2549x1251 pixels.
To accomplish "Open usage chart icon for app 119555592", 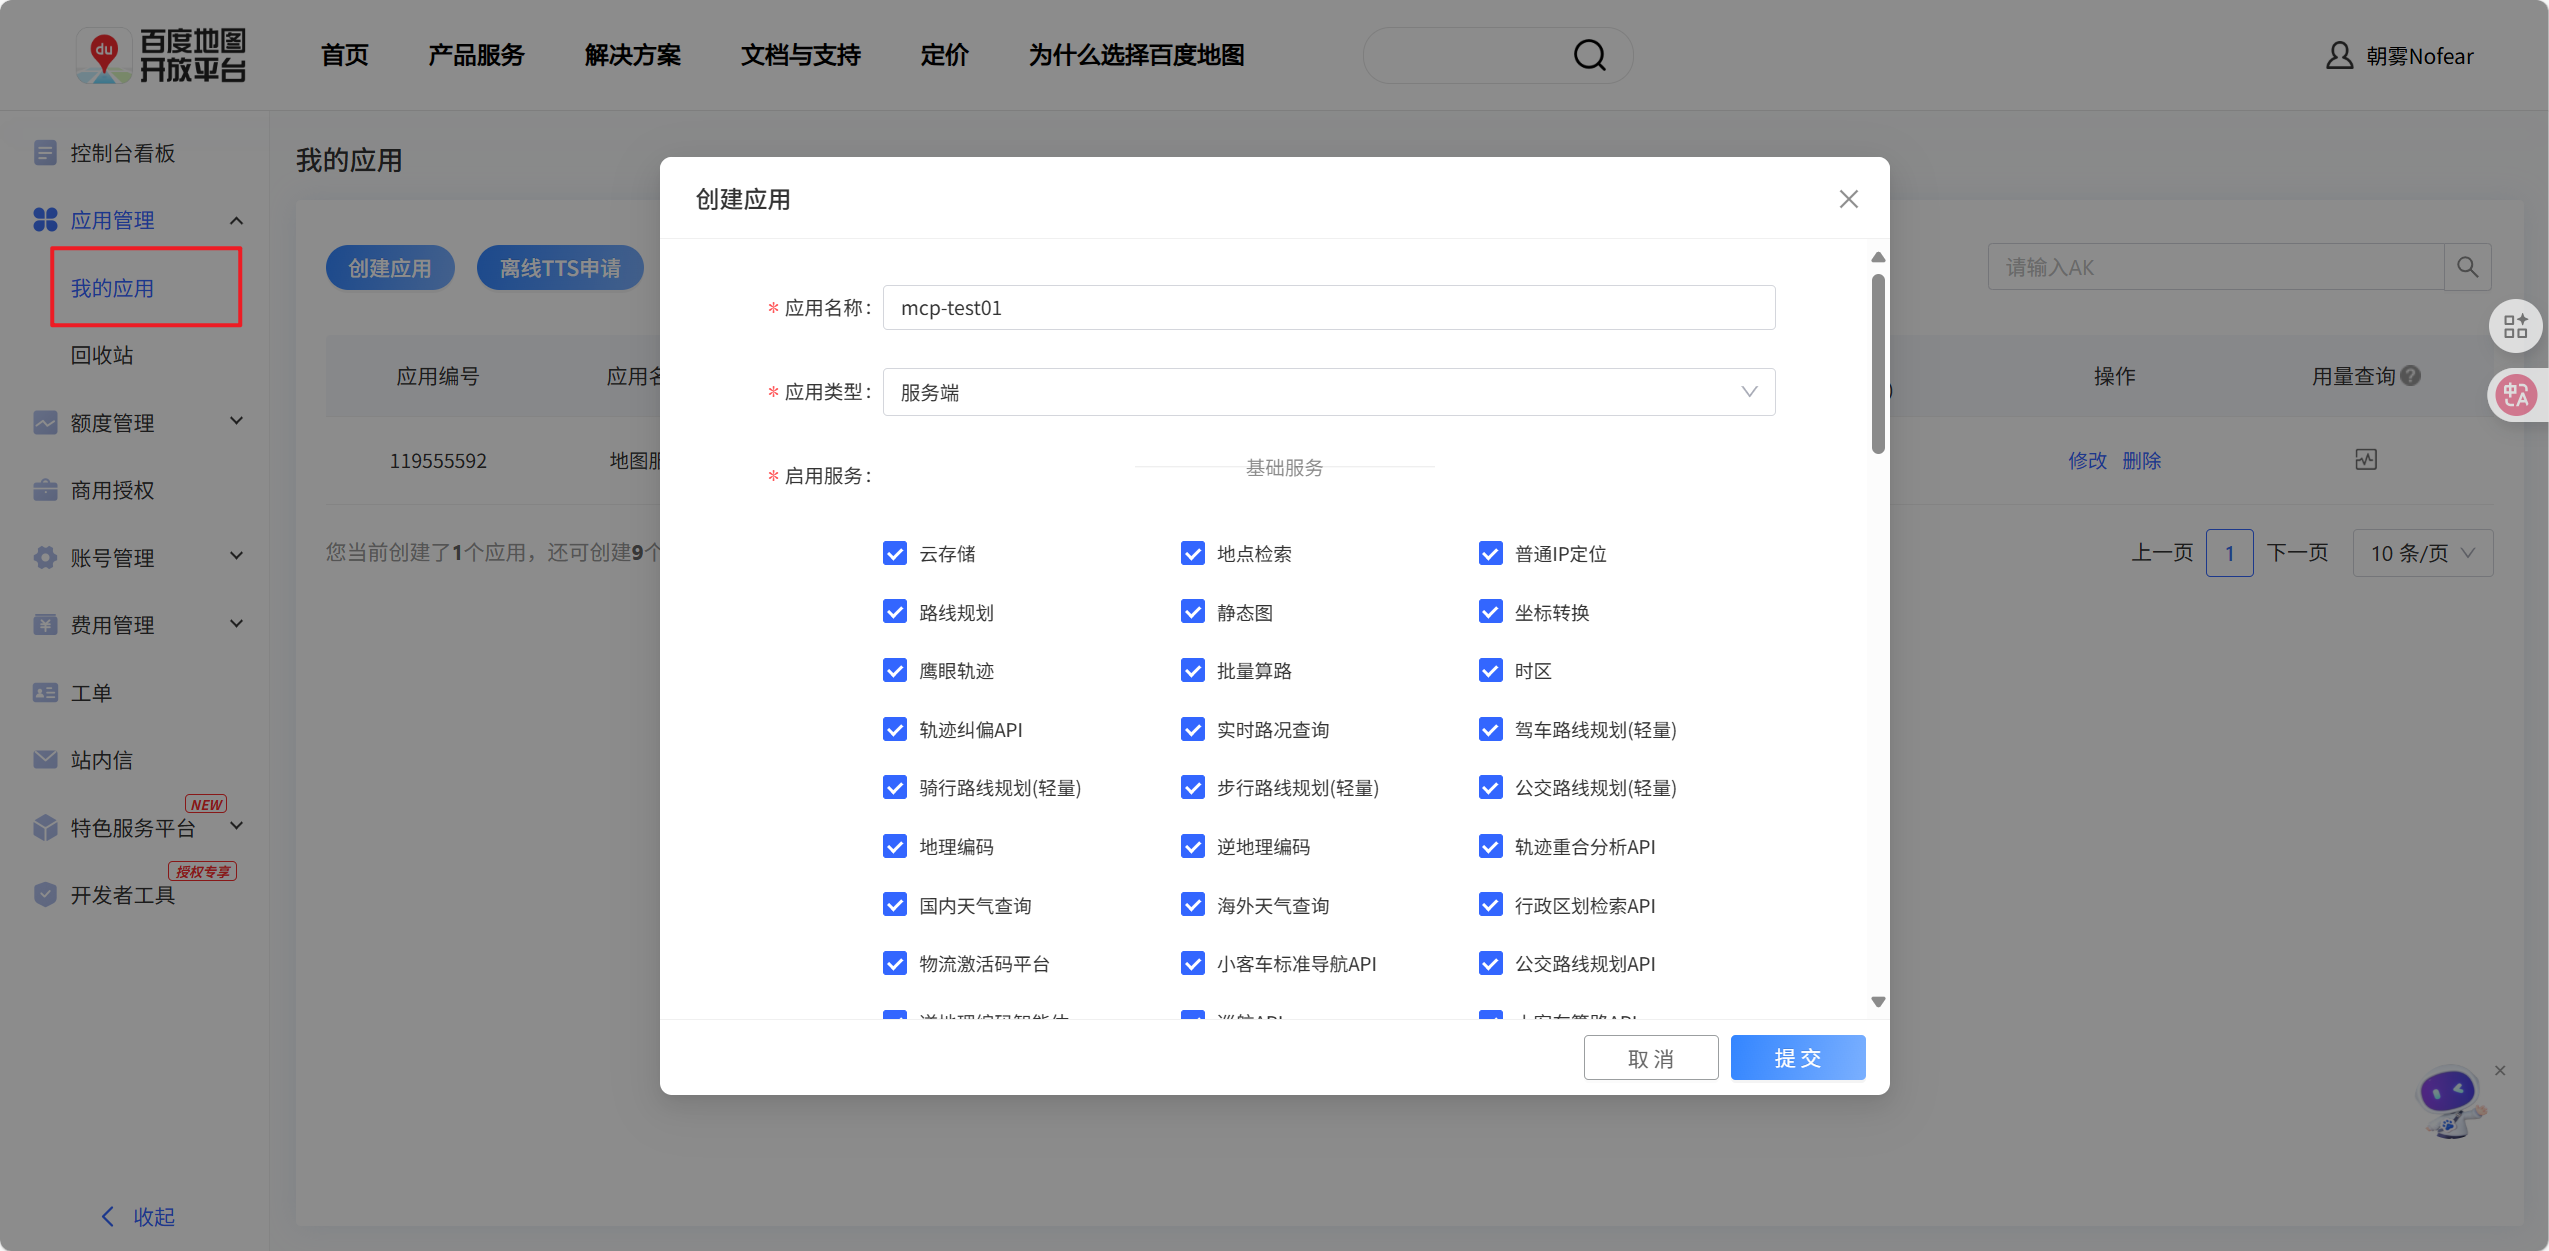I will point(2365,460).
